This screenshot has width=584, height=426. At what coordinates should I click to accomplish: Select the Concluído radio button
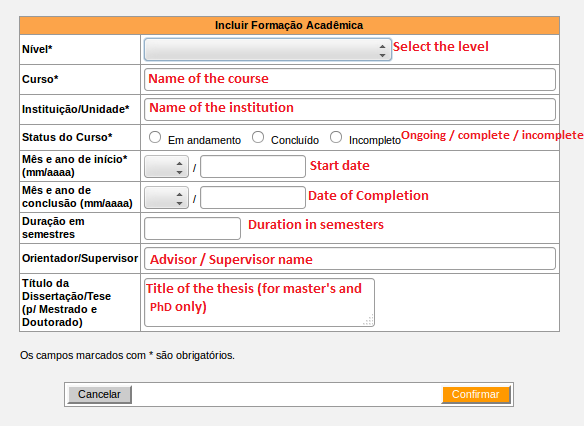pyautogui.click(x=258, y=137)
